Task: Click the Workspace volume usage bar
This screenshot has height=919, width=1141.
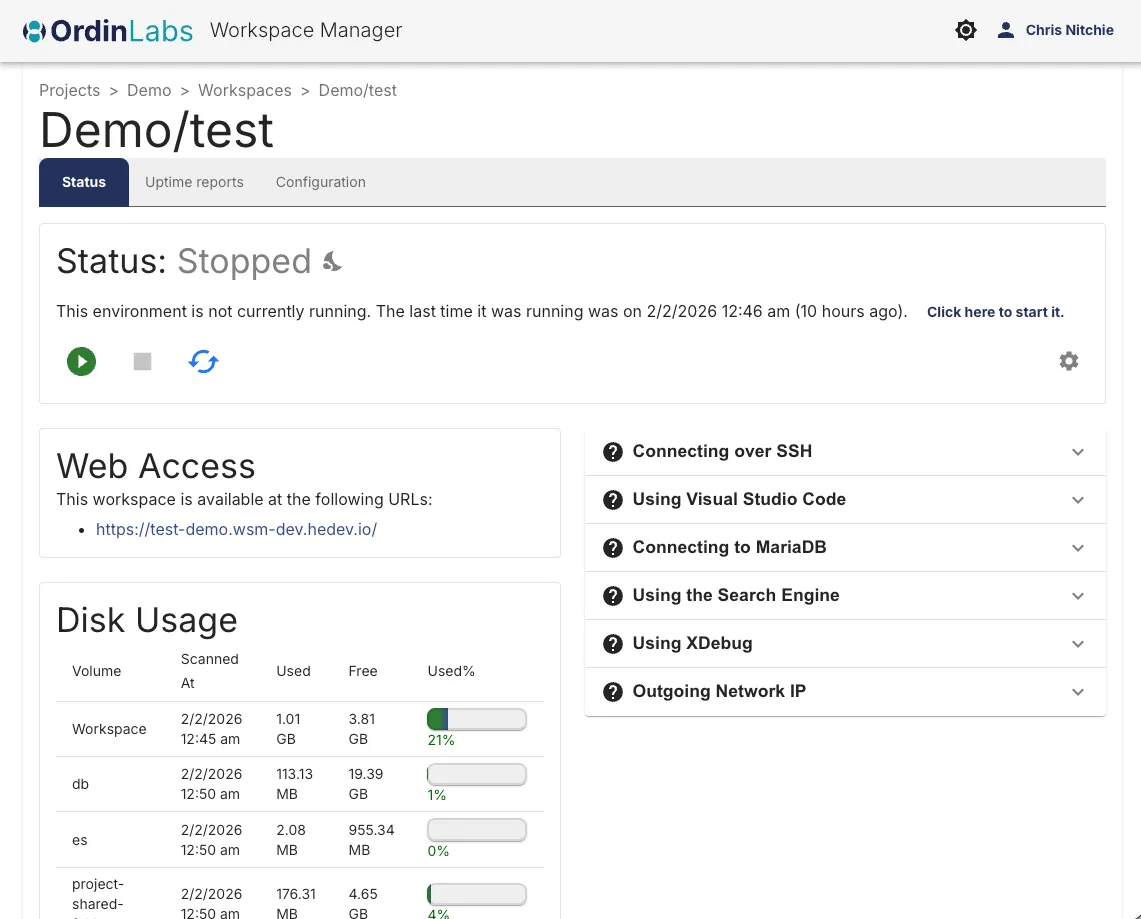Action: [476, 719]
